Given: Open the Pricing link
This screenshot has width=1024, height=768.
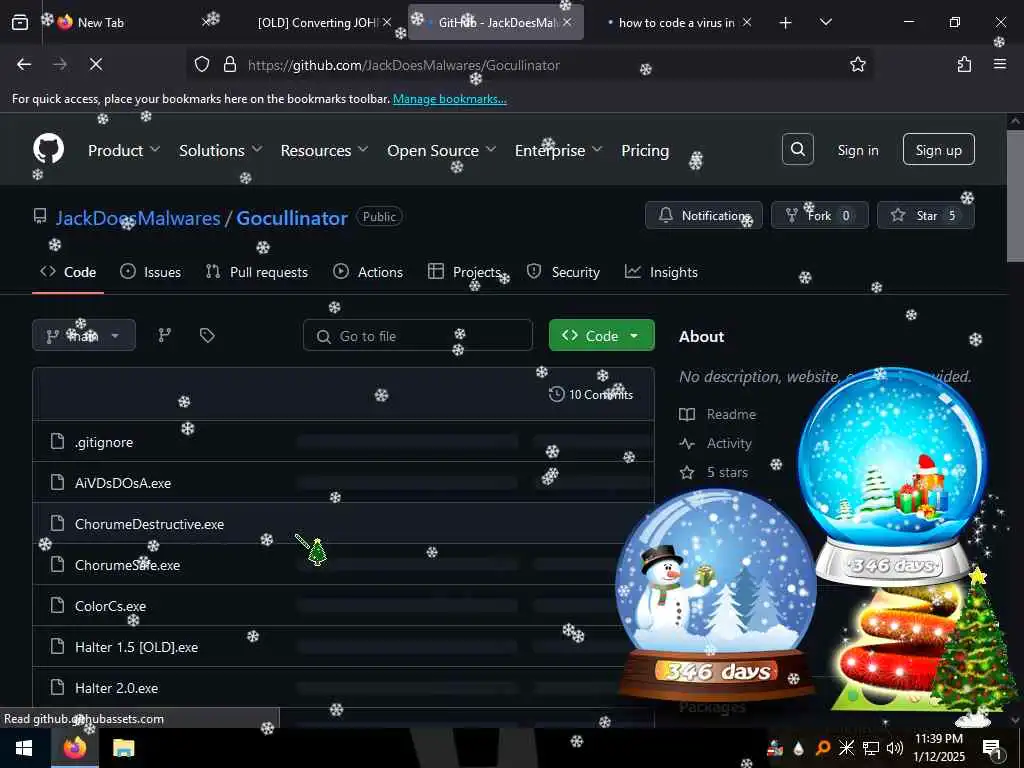Looking at the screenshot, I should (x=645, y=150).
